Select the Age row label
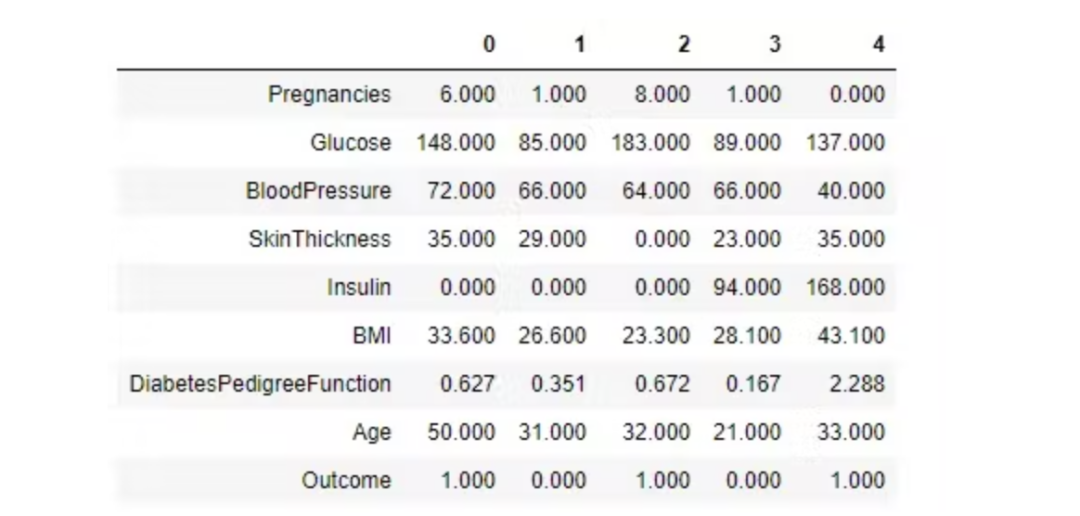The height and width of the screenshot is (516, 1080). click(x=372, y=433)
